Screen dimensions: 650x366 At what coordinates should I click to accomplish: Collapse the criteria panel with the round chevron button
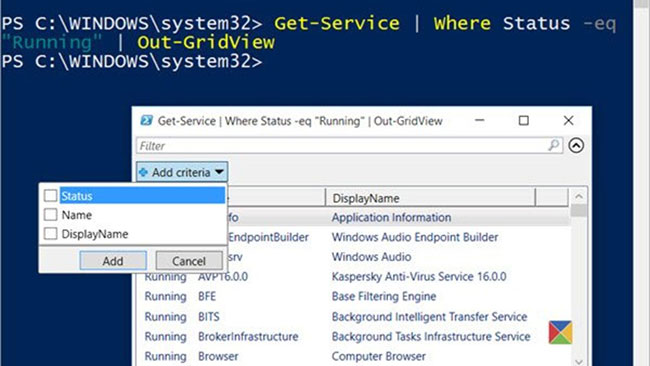(576, 145)
